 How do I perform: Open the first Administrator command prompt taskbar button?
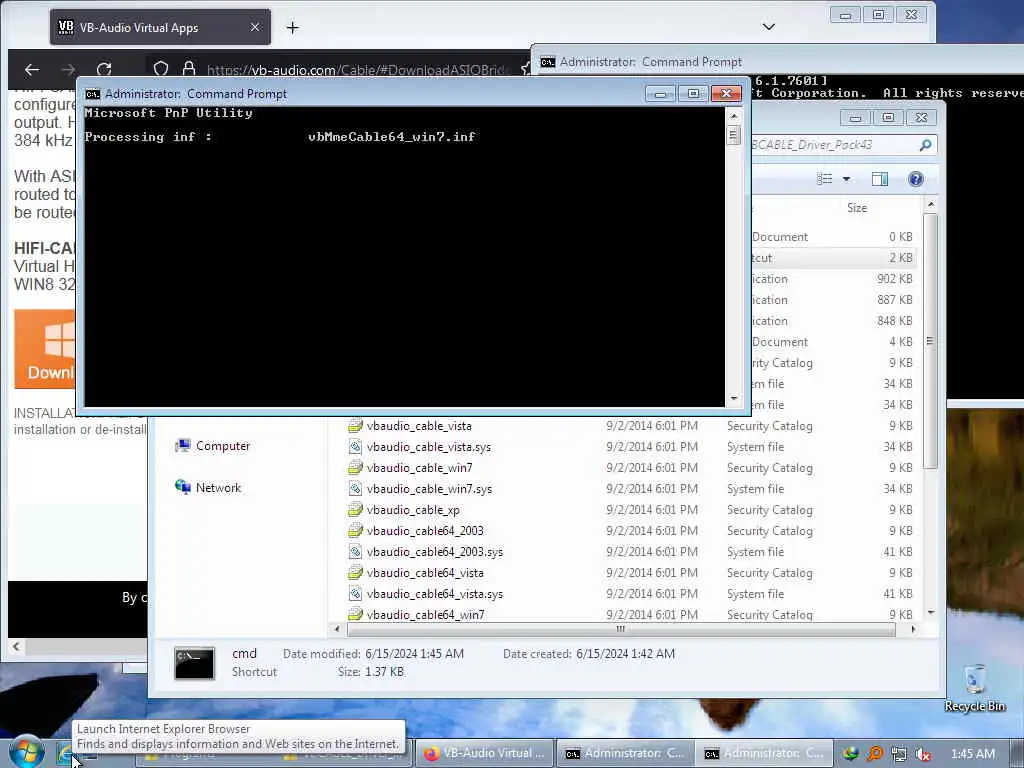(624, 753)
